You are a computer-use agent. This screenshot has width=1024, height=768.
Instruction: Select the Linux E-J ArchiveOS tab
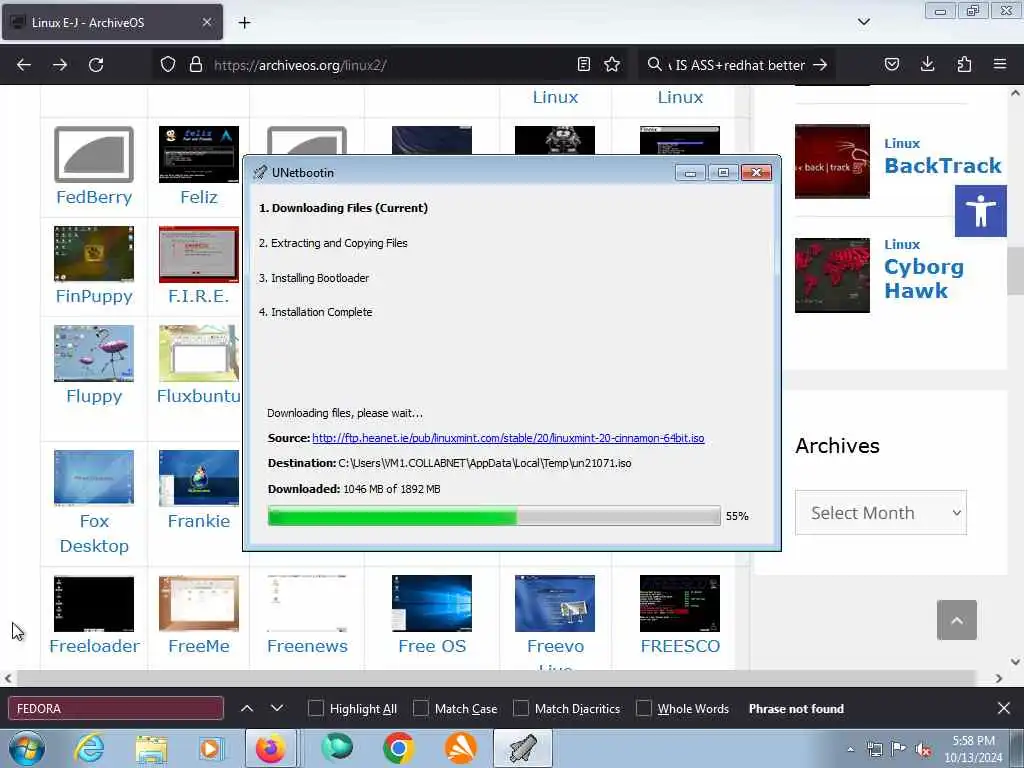click(112, 22)
